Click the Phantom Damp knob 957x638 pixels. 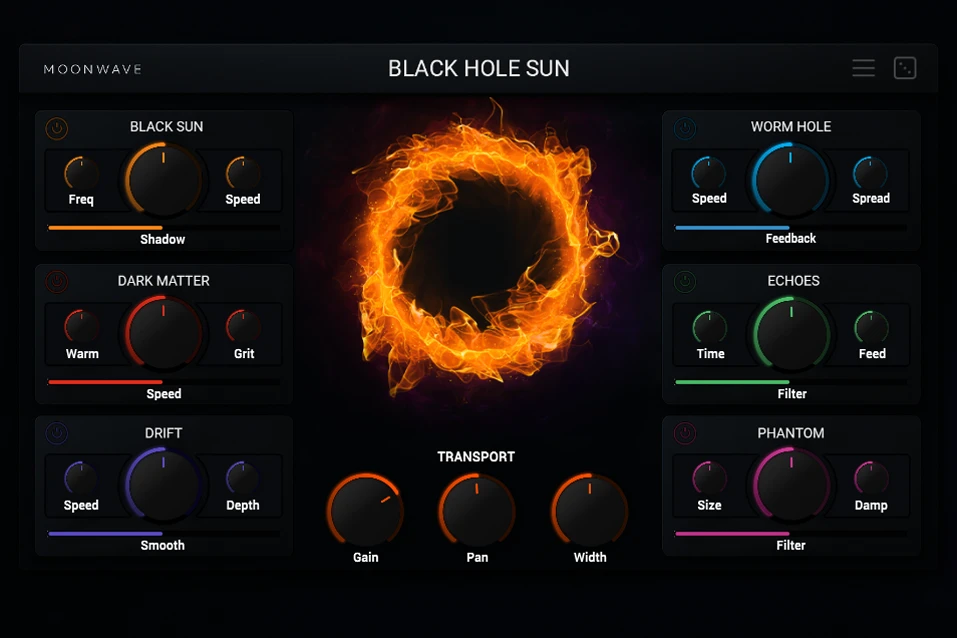pos(871,479)
